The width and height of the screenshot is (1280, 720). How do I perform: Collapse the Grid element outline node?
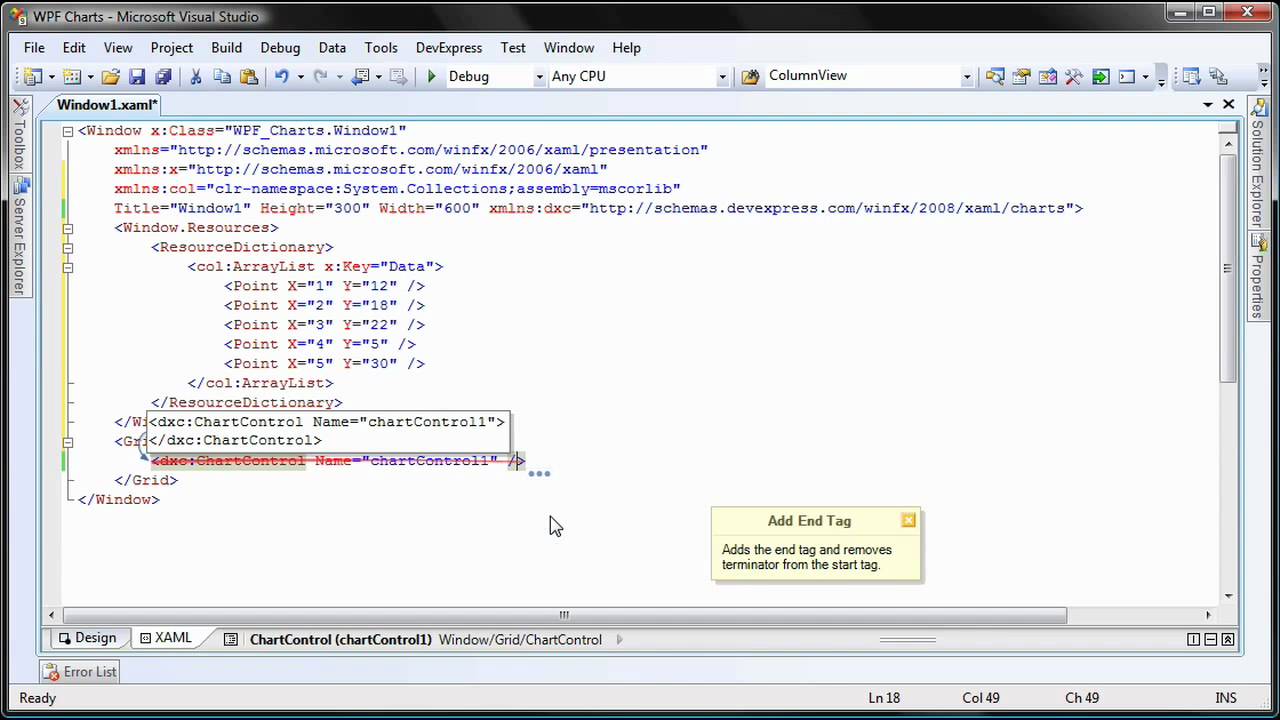pos(68,442)
